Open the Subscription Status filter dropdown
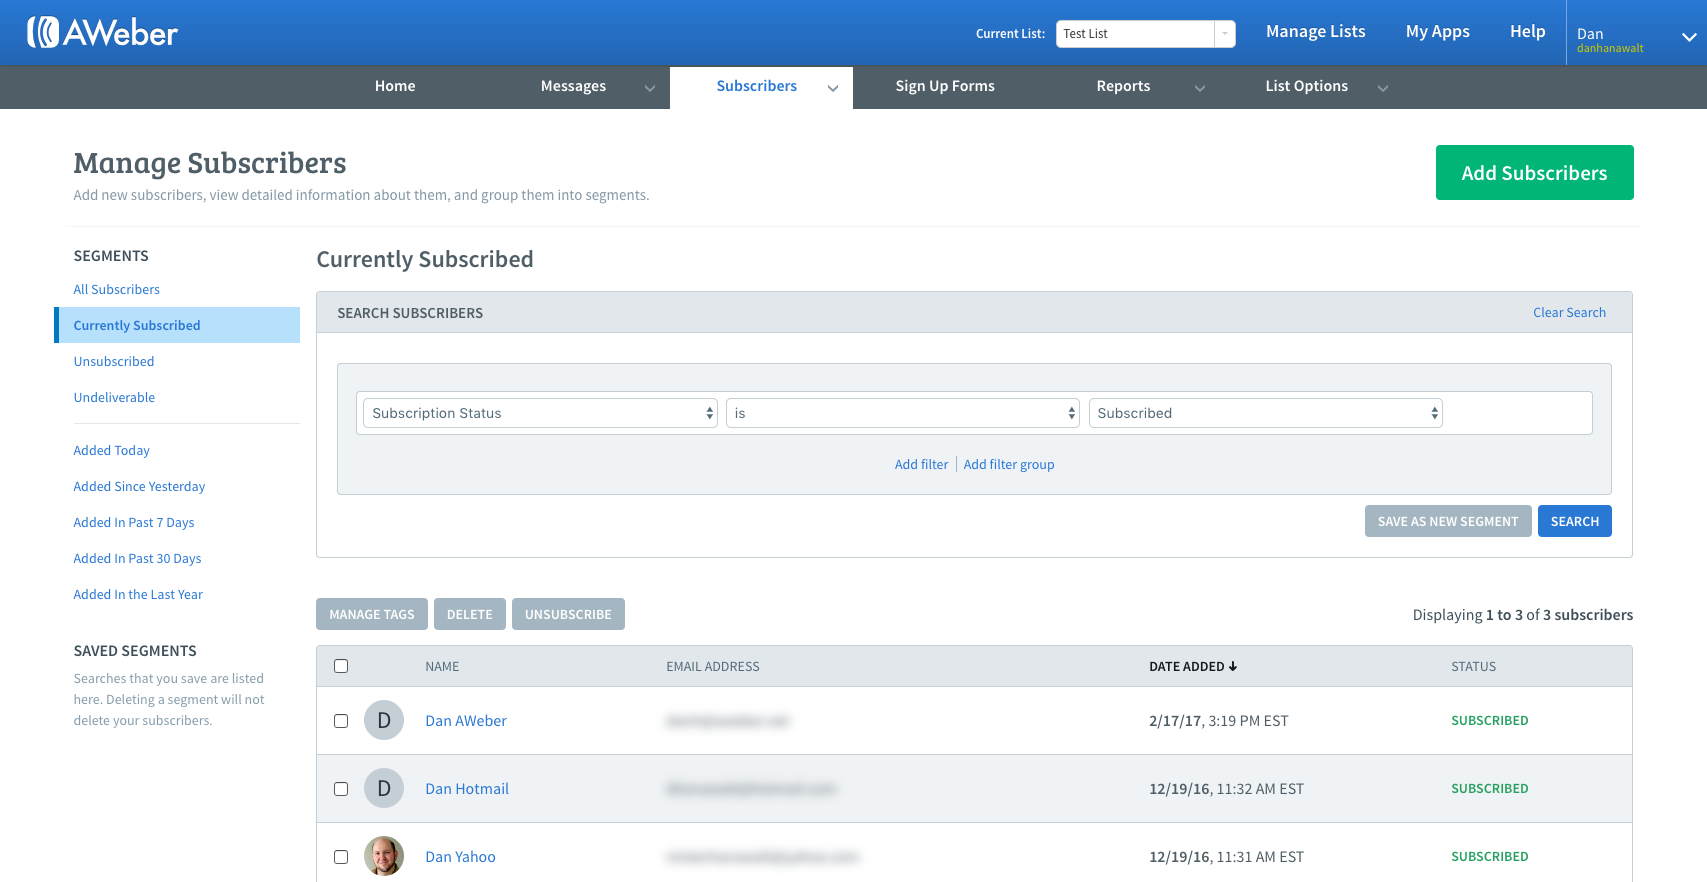The image size is (1707, 882). tap(540, 413)
